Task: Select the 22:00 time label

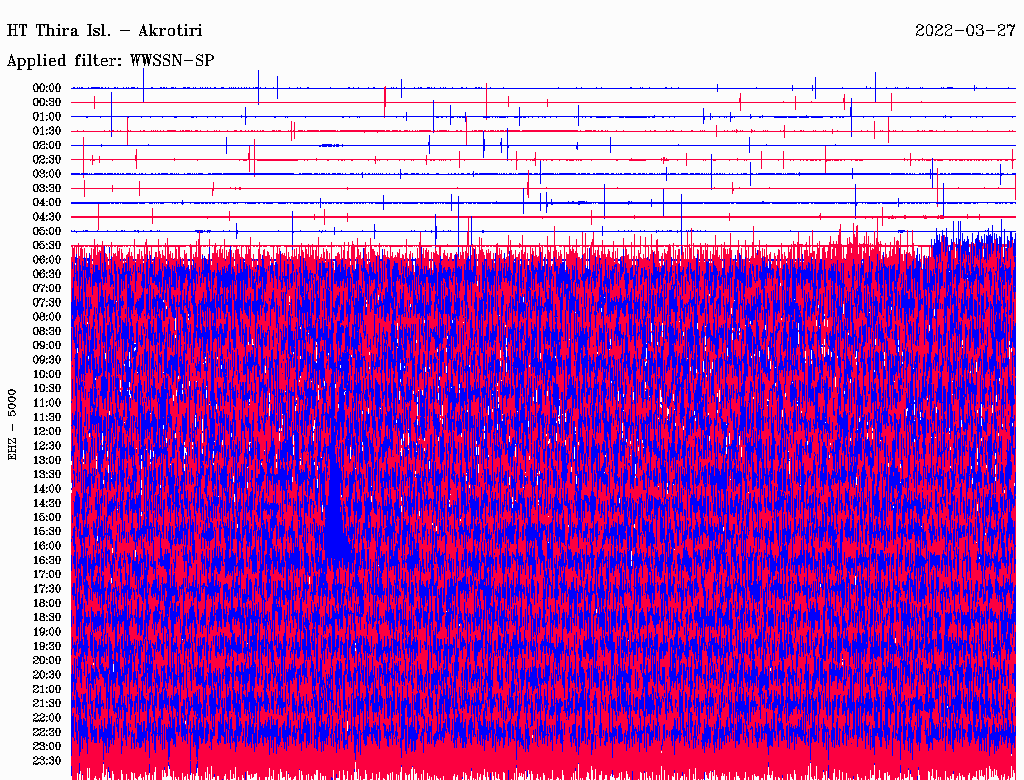Action: tap(47, 718)
